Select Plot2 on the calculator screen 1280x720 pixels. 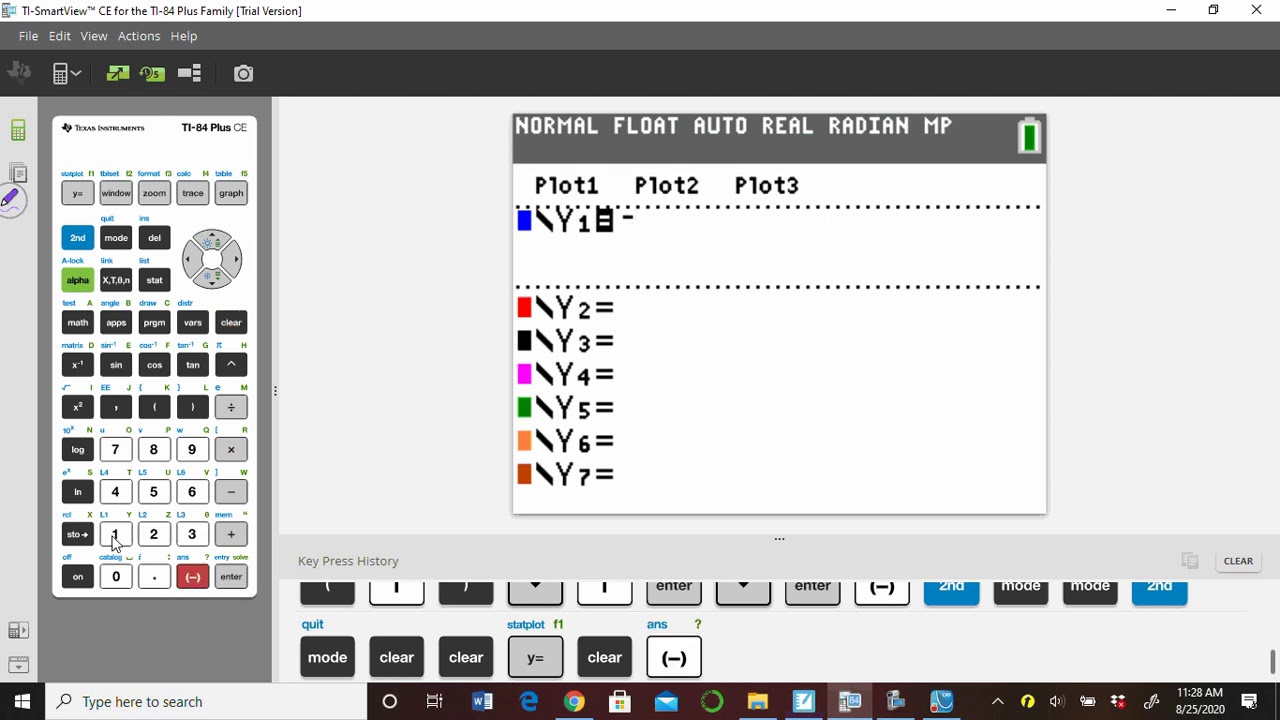coord(666,186)
